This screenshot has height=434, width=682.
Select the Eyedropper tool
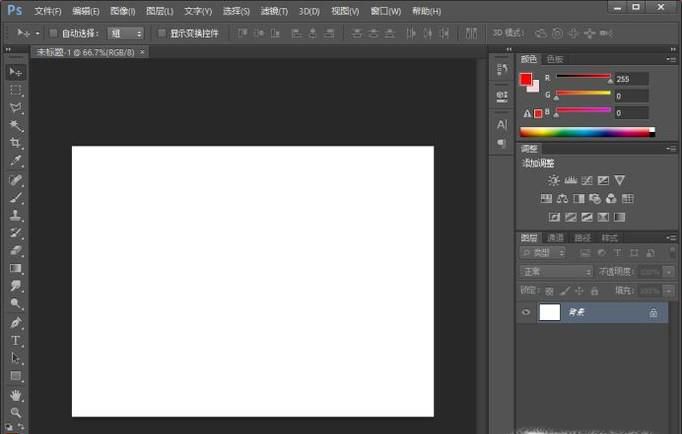coord(16,161)
